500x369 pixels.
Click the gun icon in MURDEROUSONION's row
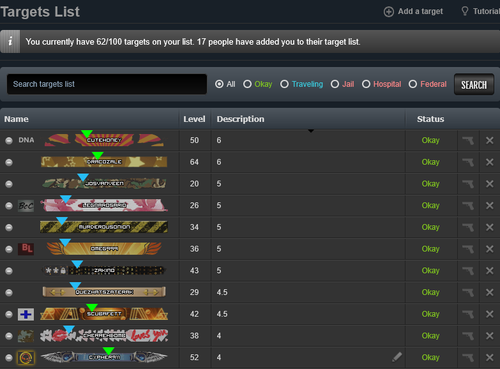point(468,227)
